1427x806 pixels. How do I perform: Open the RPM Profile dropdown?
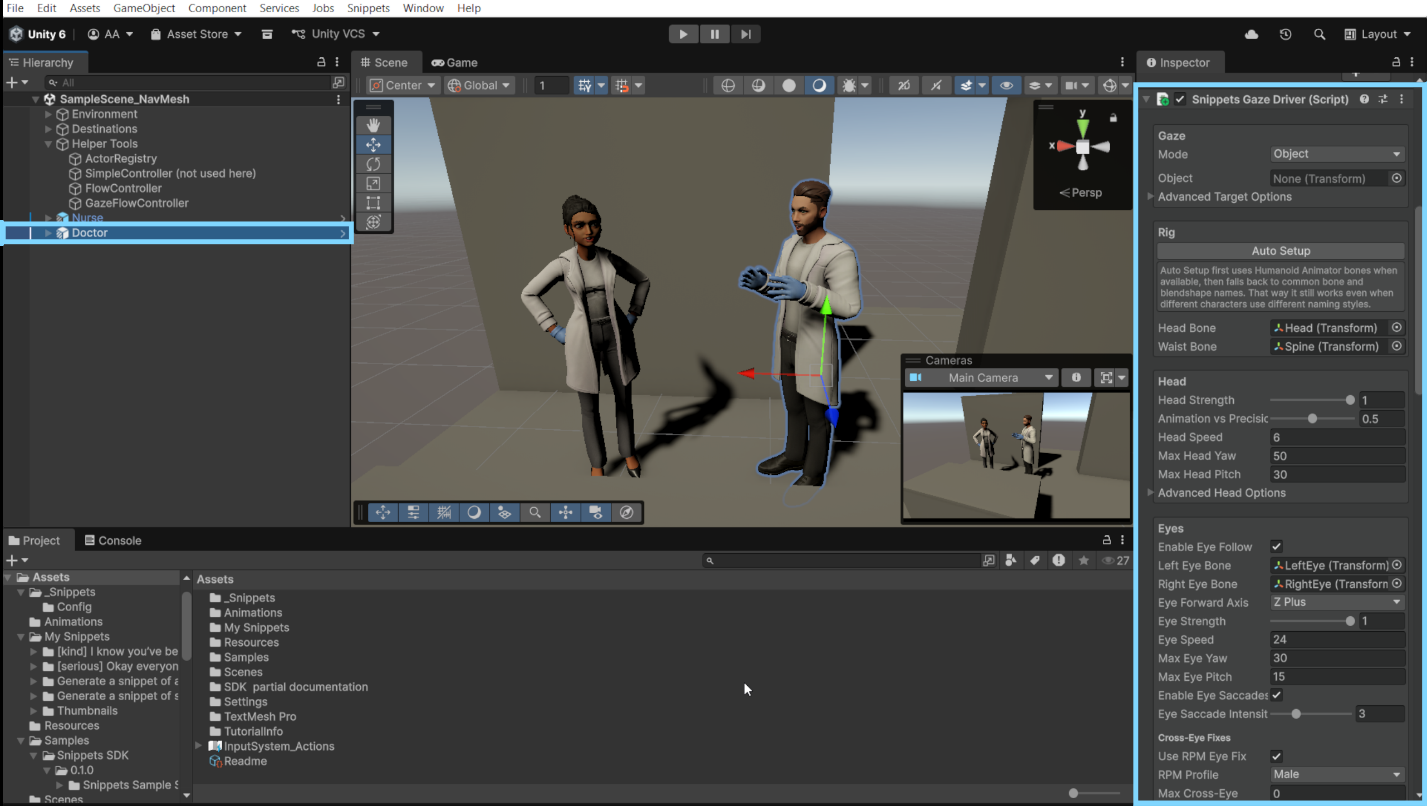1337,774
